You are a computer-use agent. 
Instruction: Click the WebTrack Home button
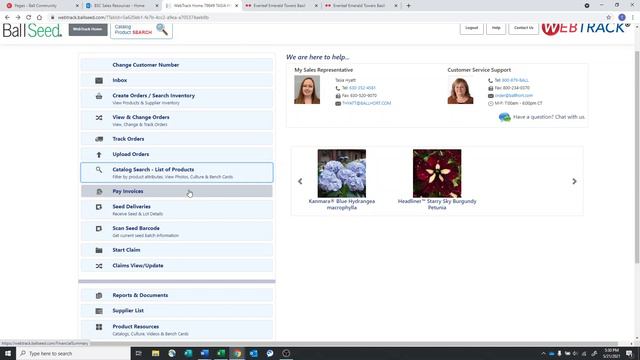[88, 29]
